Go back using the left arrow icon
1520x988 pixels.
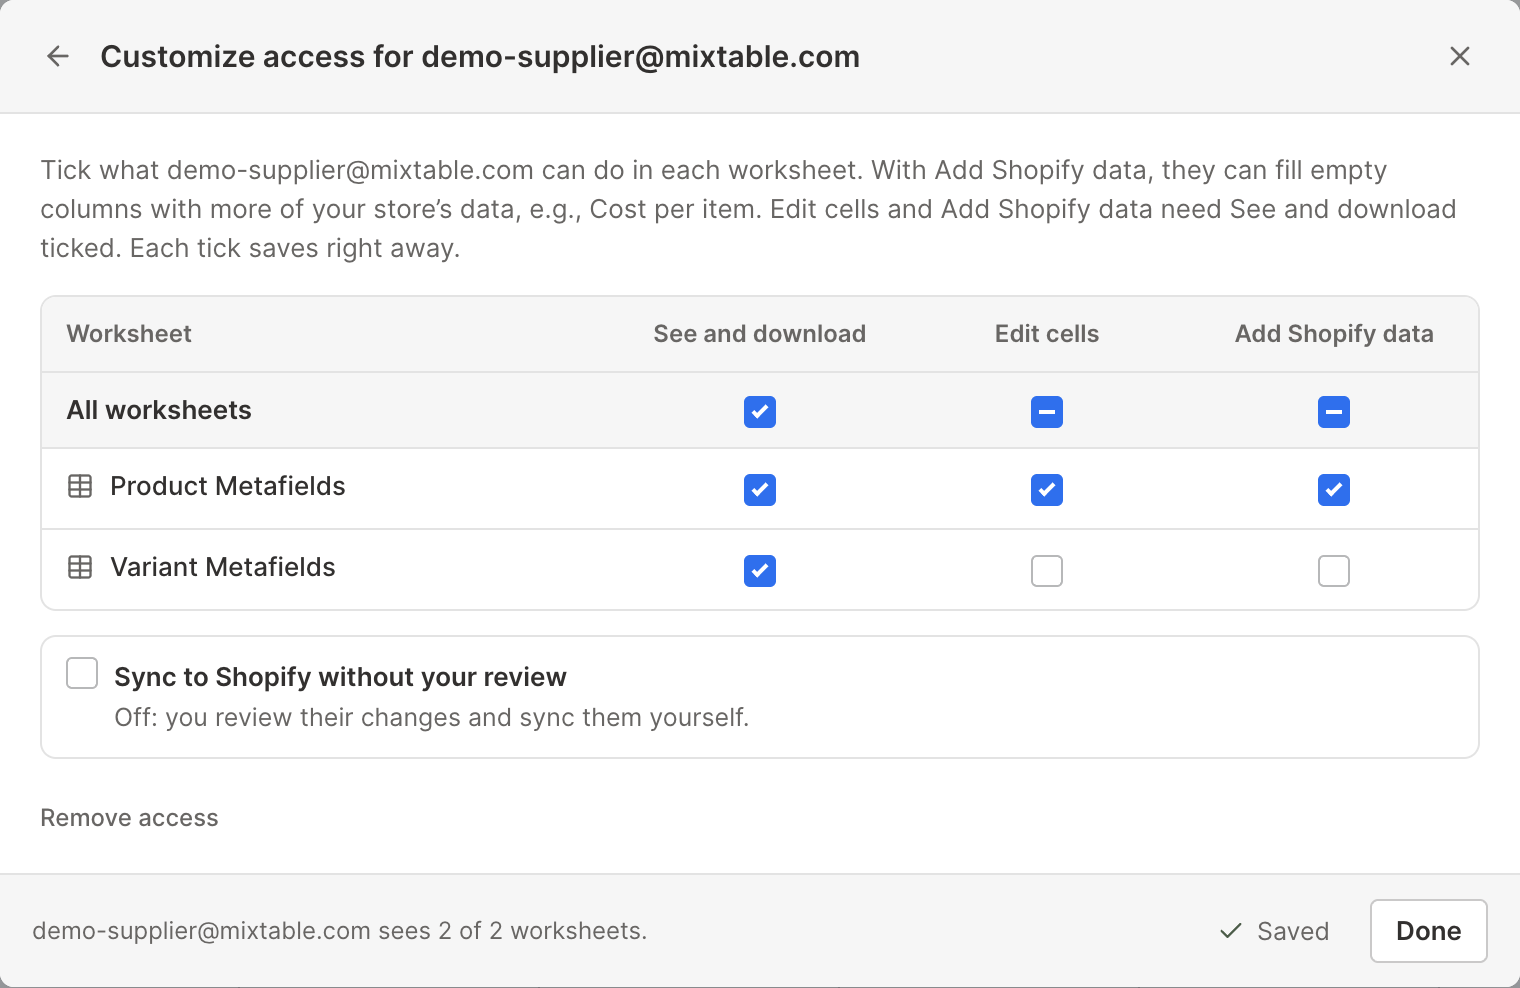point(58,56)
